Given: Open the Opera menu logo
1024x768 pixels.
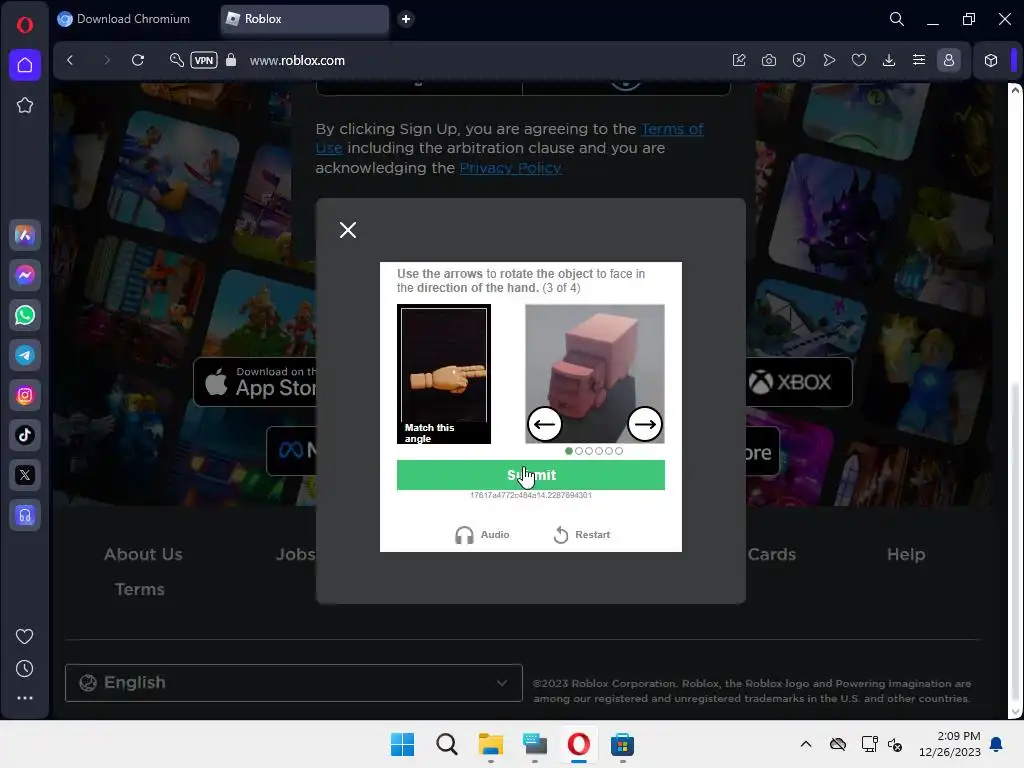Looking at the screenshot, I should [25, 25].
